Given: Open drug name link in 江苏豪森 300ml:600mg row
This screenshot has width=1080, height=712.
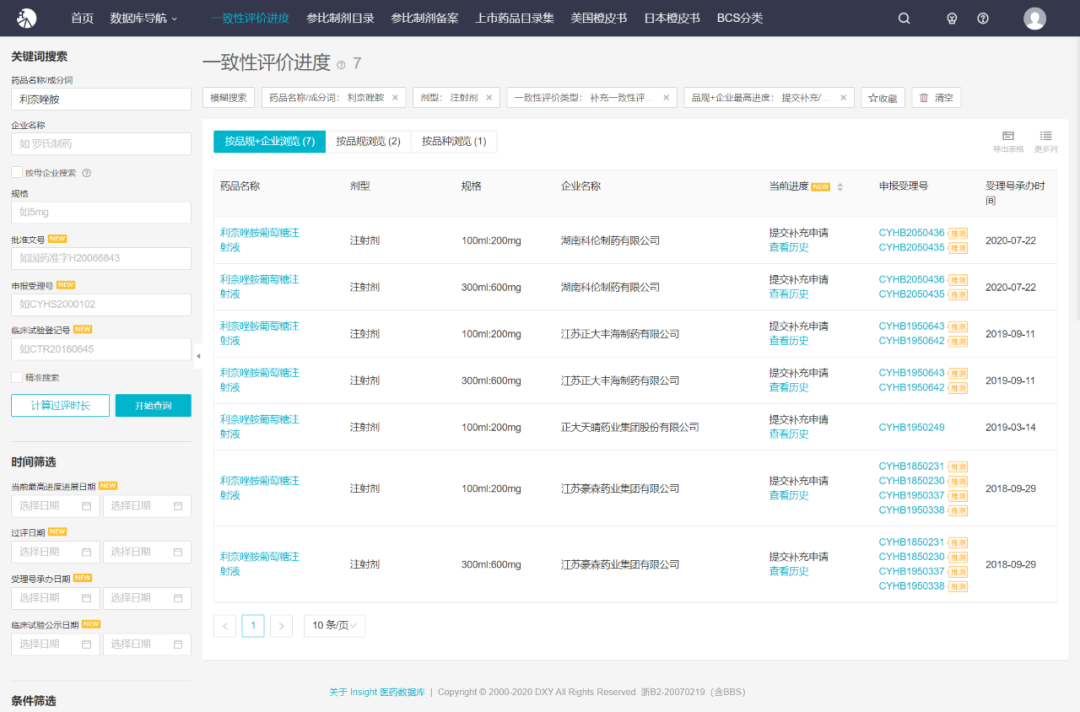Looking at the screenshot, I should pos(260,564).
